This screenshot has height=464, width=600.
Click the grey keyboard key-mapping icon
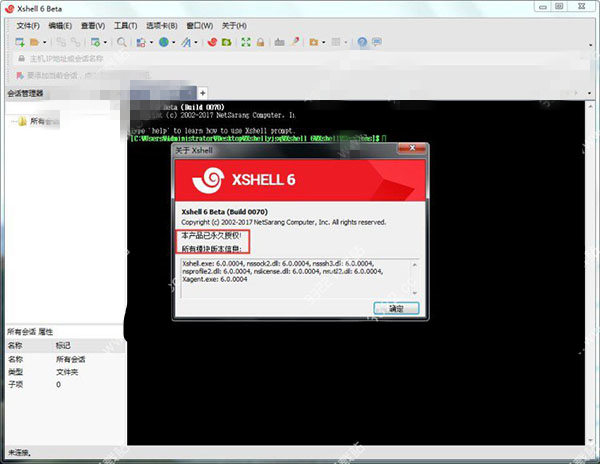[x=279, y=42]
